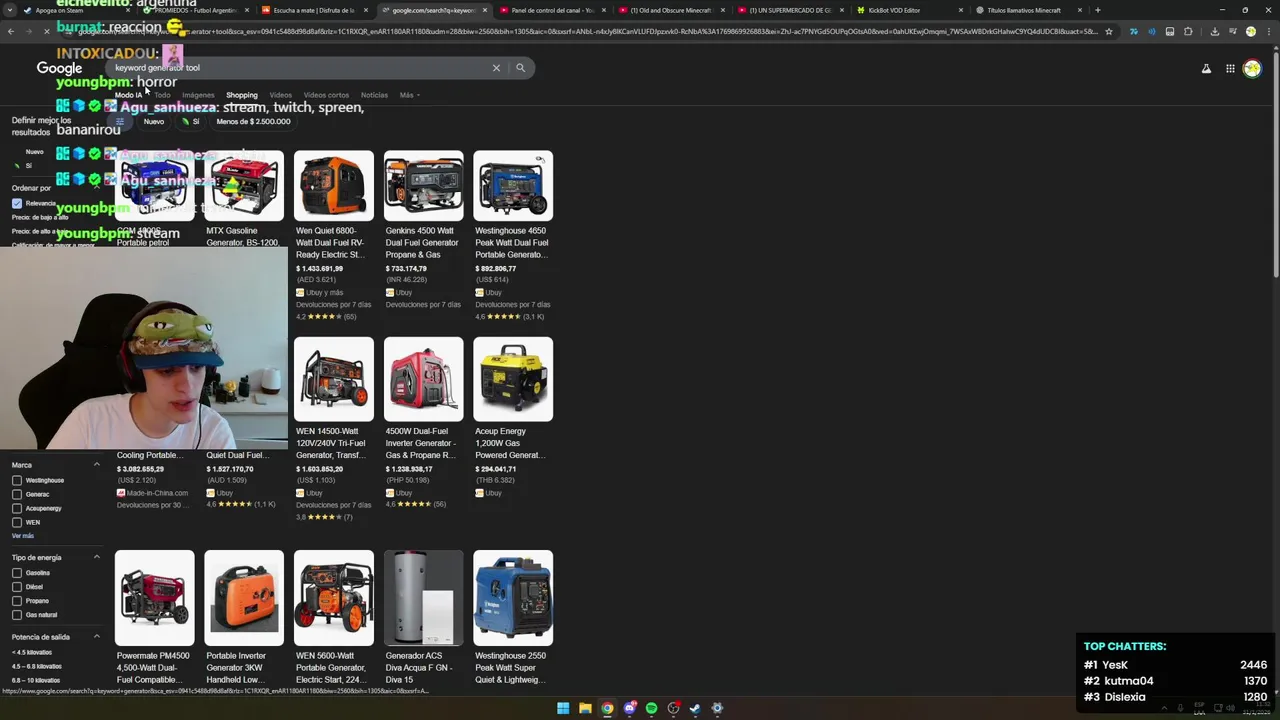Open Discord from the taskbar
Viewport: 1280px width, 720px height.
tap(629, 708)
